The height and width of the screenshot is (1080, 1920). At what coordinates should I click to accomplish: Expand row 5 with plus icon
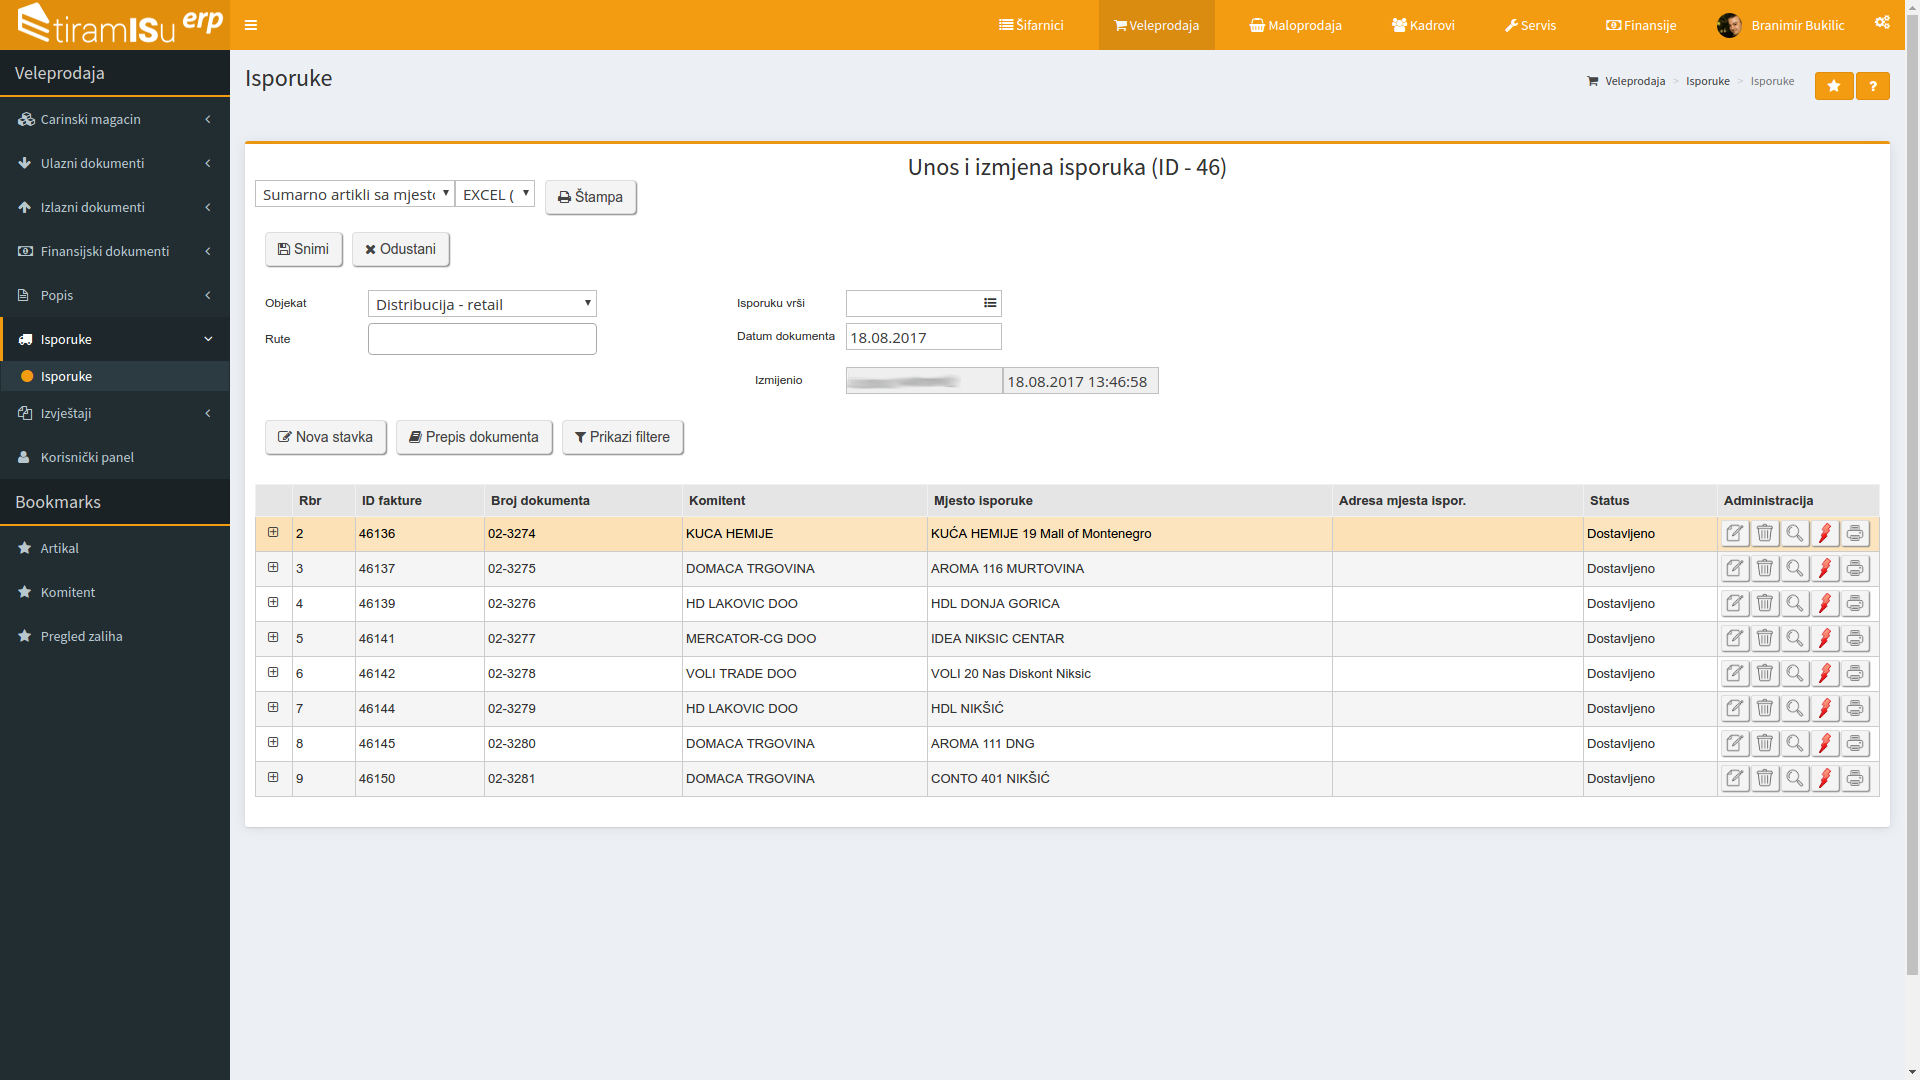[x=273, y=638]
